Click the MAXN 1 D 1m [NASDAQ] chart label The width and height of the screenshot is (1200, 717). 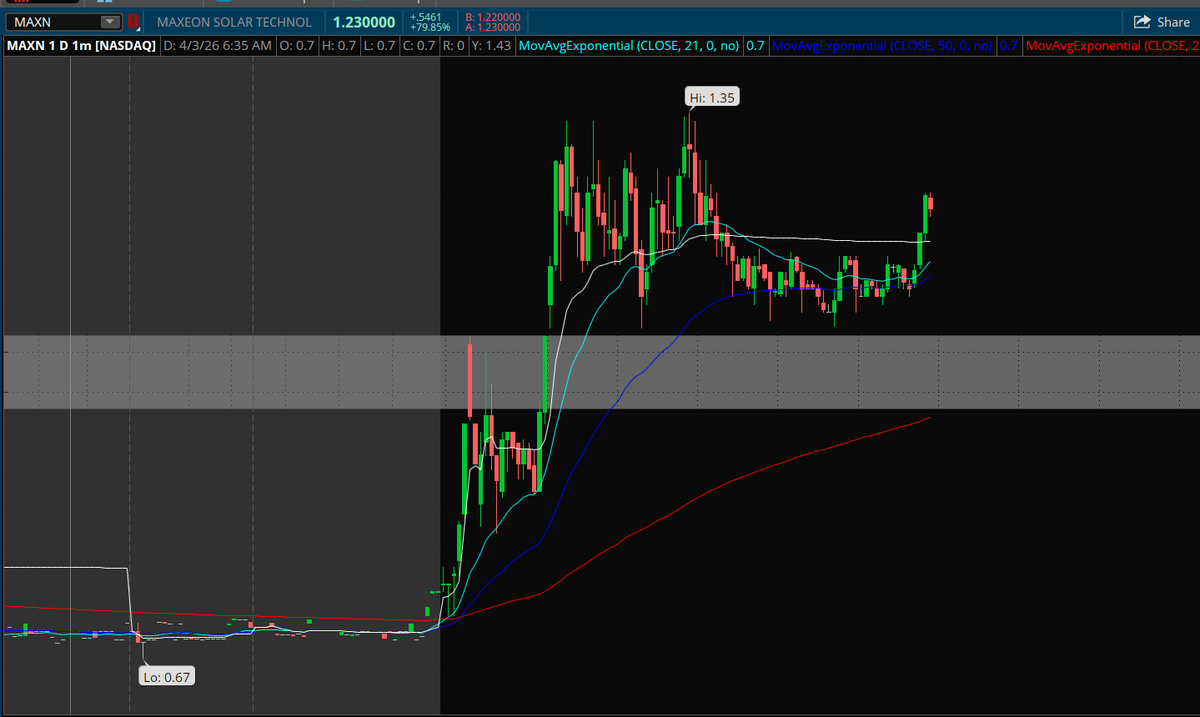81,46
